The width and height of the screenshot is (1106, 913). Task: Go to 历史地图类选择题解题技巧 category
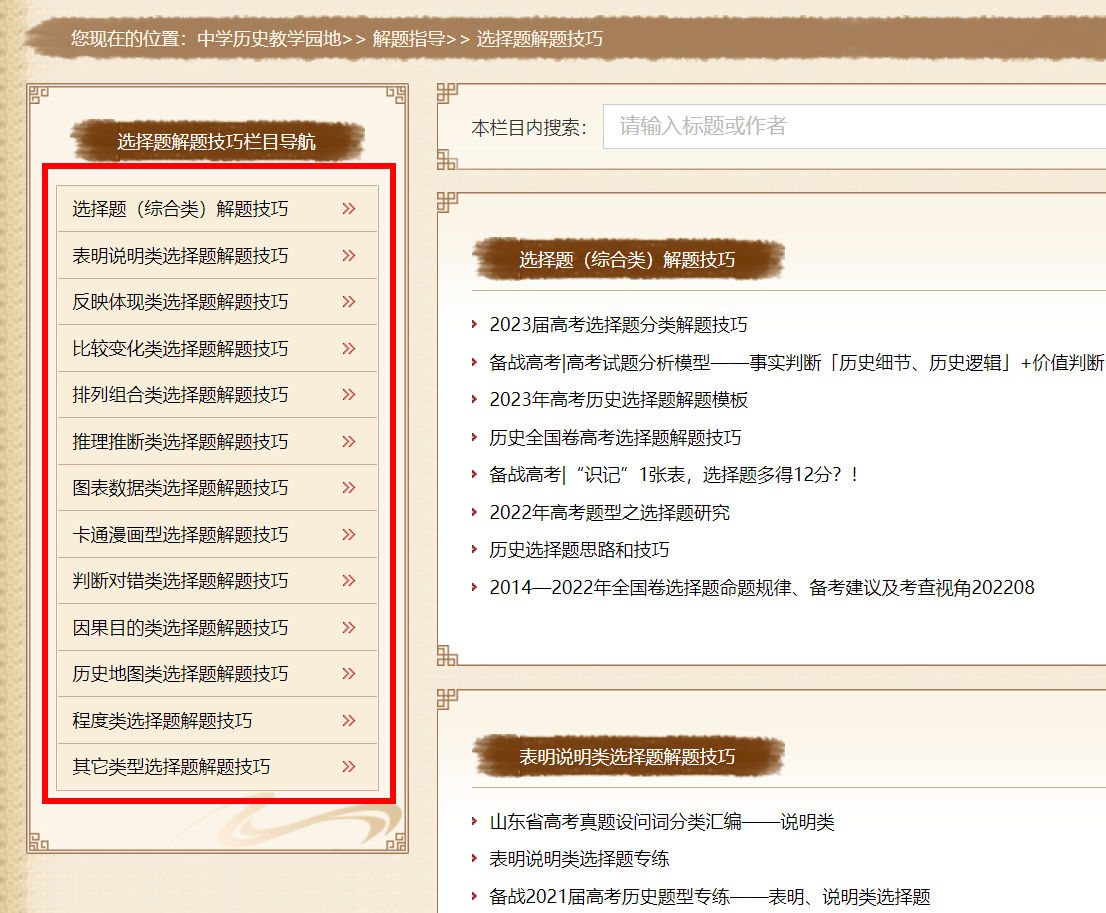pos(180,674)
